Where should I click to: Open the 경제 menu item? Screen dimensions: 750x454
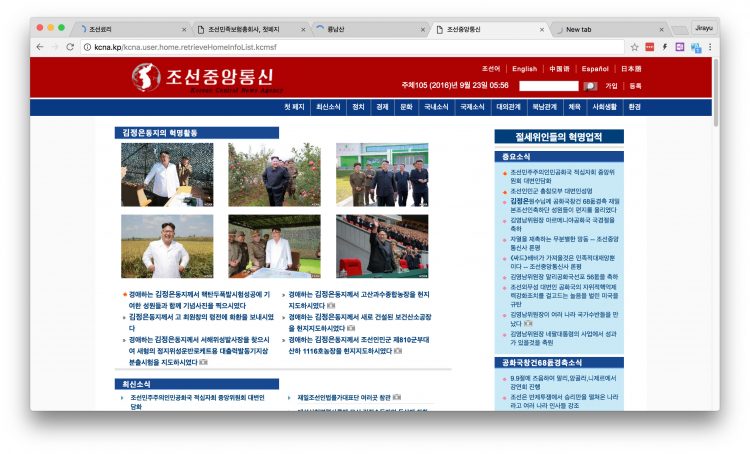click(382, 107)
